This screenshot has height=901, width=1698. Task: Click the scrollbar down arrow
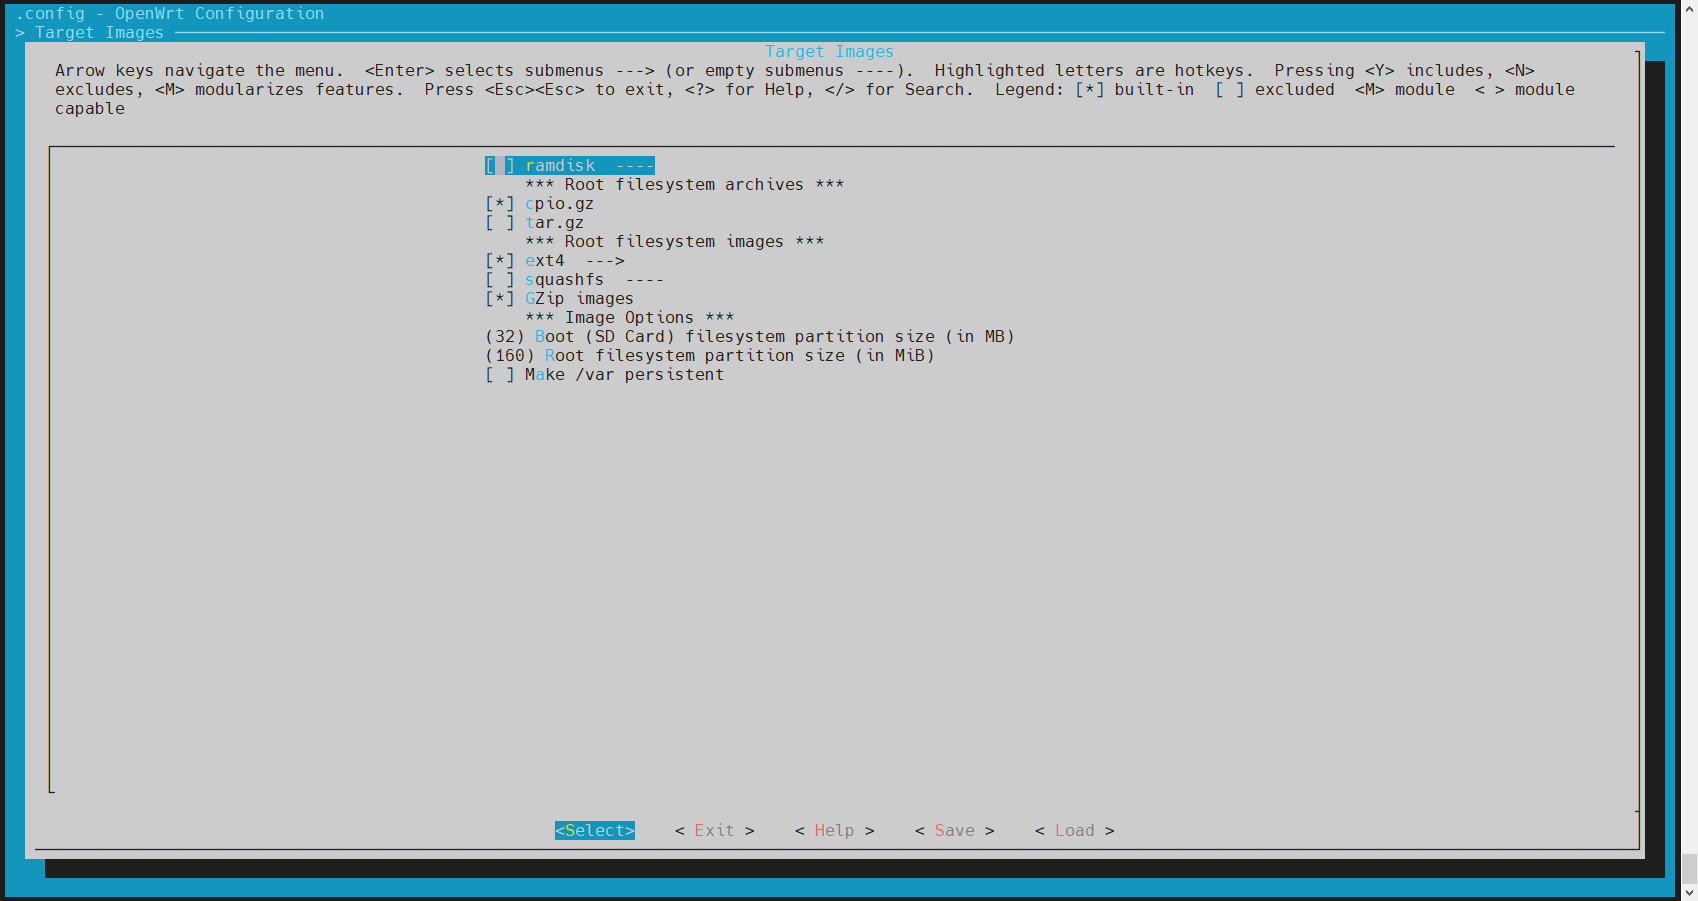(1689, 892)
